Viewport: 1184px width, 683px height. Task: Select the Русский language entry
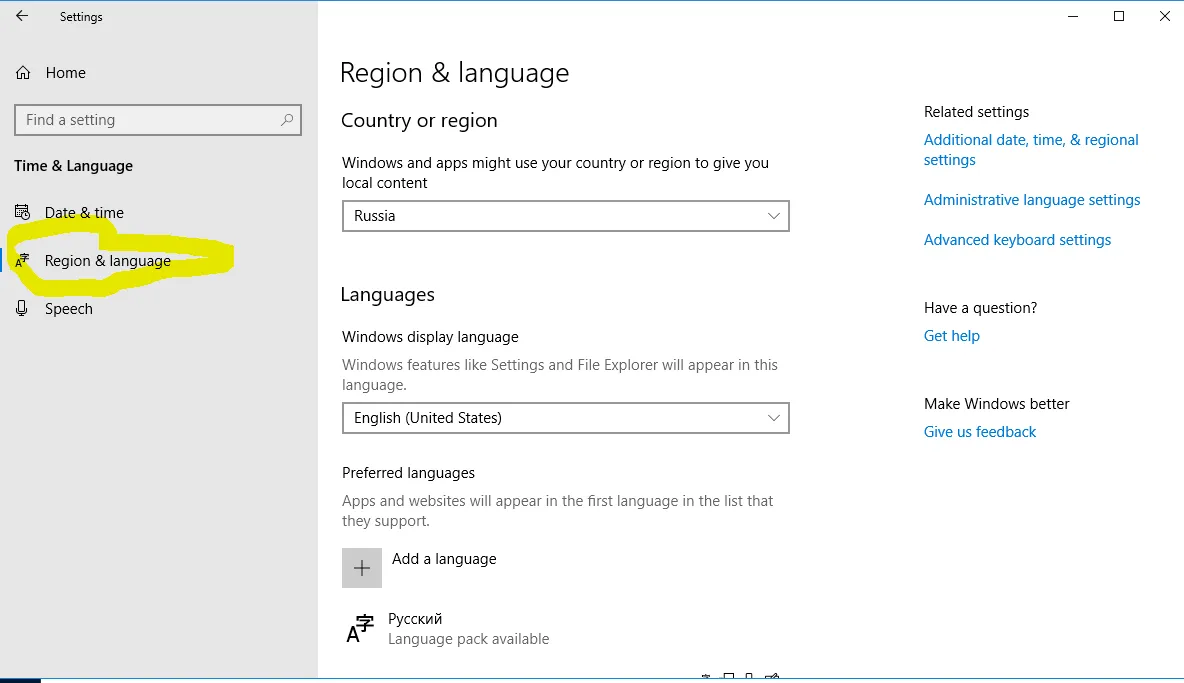coord(447,629)
